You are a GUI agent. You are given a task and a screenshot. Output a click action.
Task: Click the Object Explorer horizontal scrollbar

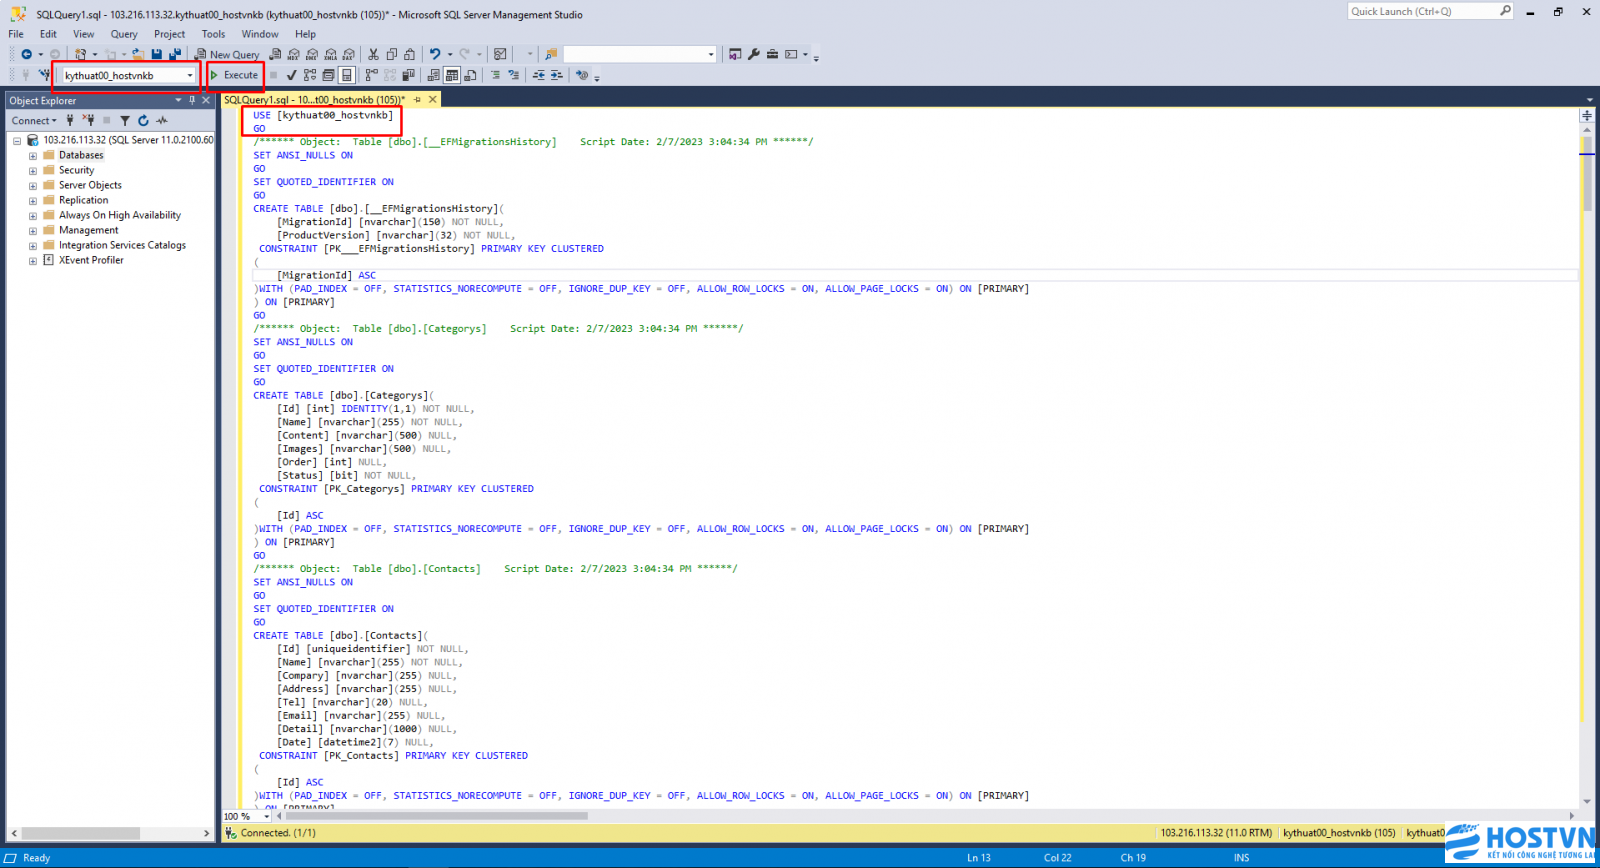(x=110, y=833)
